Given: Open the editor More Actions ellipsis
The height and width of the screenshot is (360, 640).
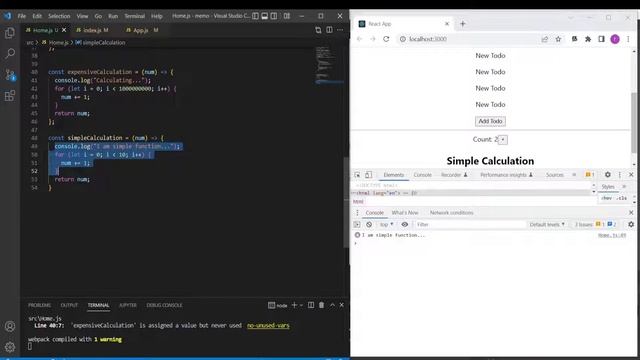Looking at the screenshot, I should [340, 30].
